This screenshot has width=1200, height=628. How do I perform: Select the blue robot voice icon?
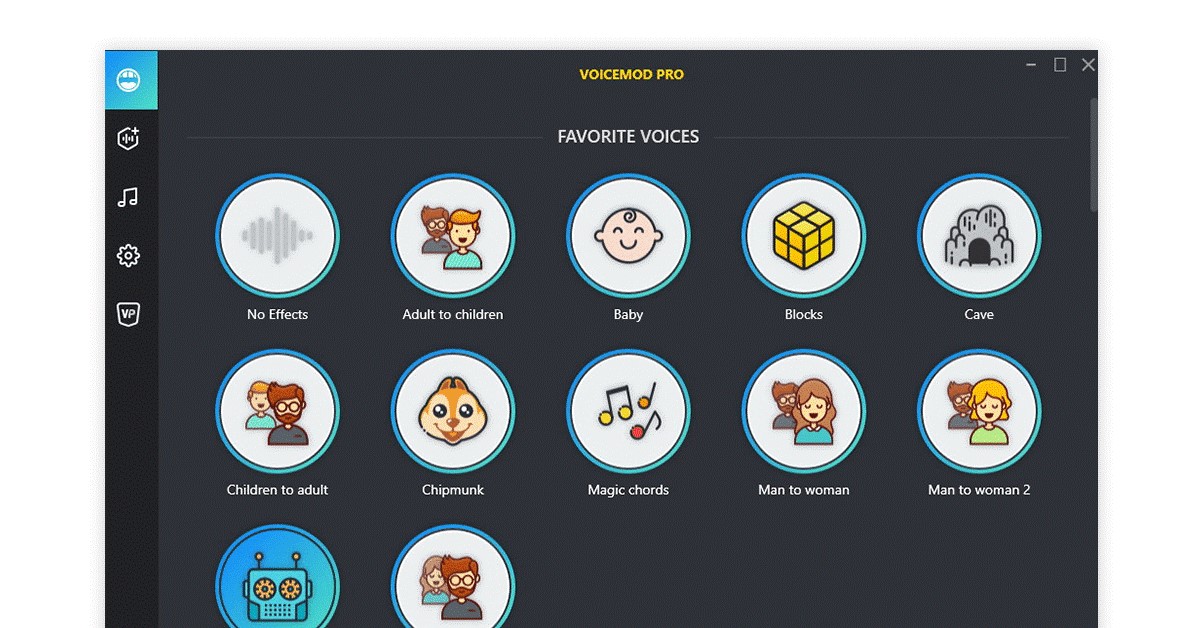[x=277, y=578]
